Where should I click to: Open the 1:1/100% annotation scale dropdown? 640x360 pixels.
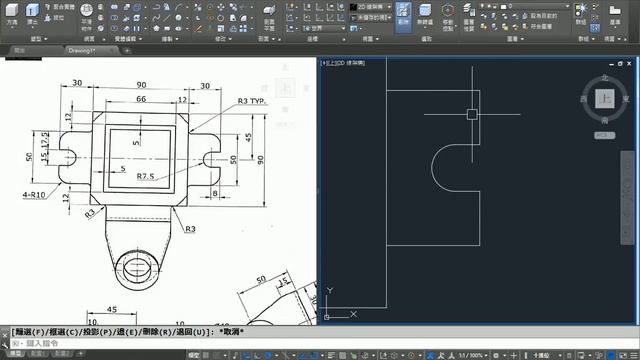point(473,356)
